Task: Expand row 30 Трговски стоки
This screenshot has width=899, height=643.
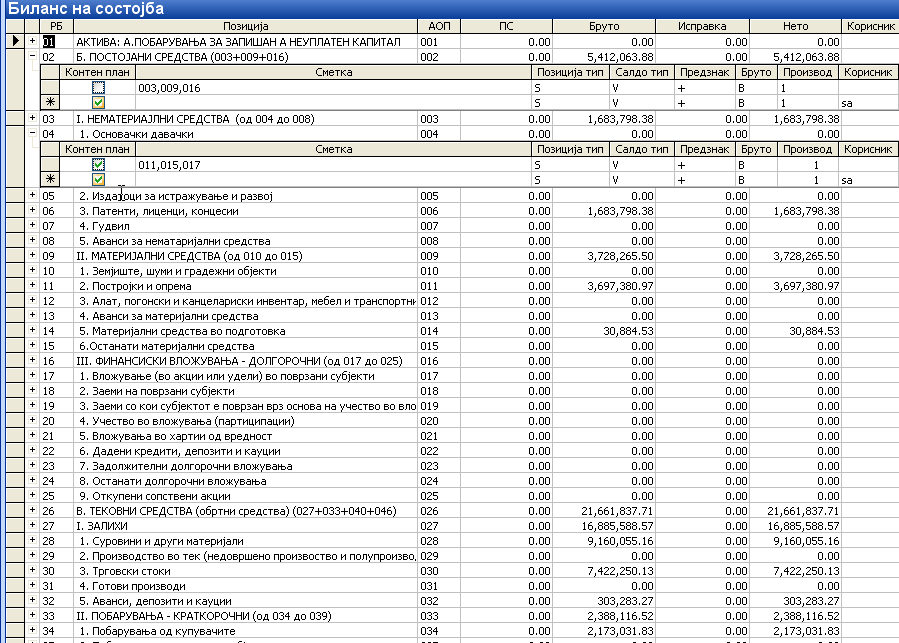Action: 32,570
